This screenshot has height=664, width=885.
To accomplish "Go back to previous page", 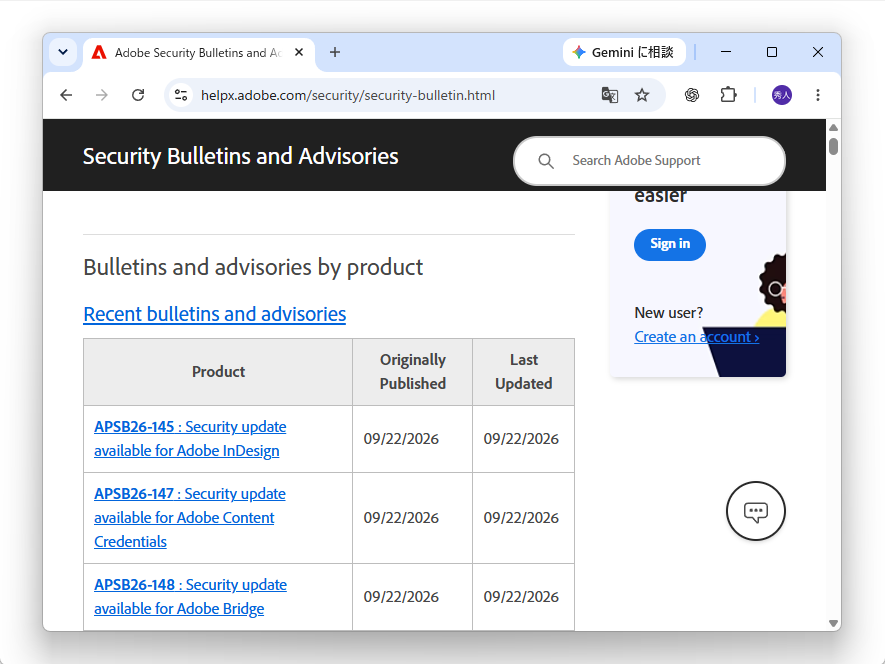I will [x=66, y=95].
